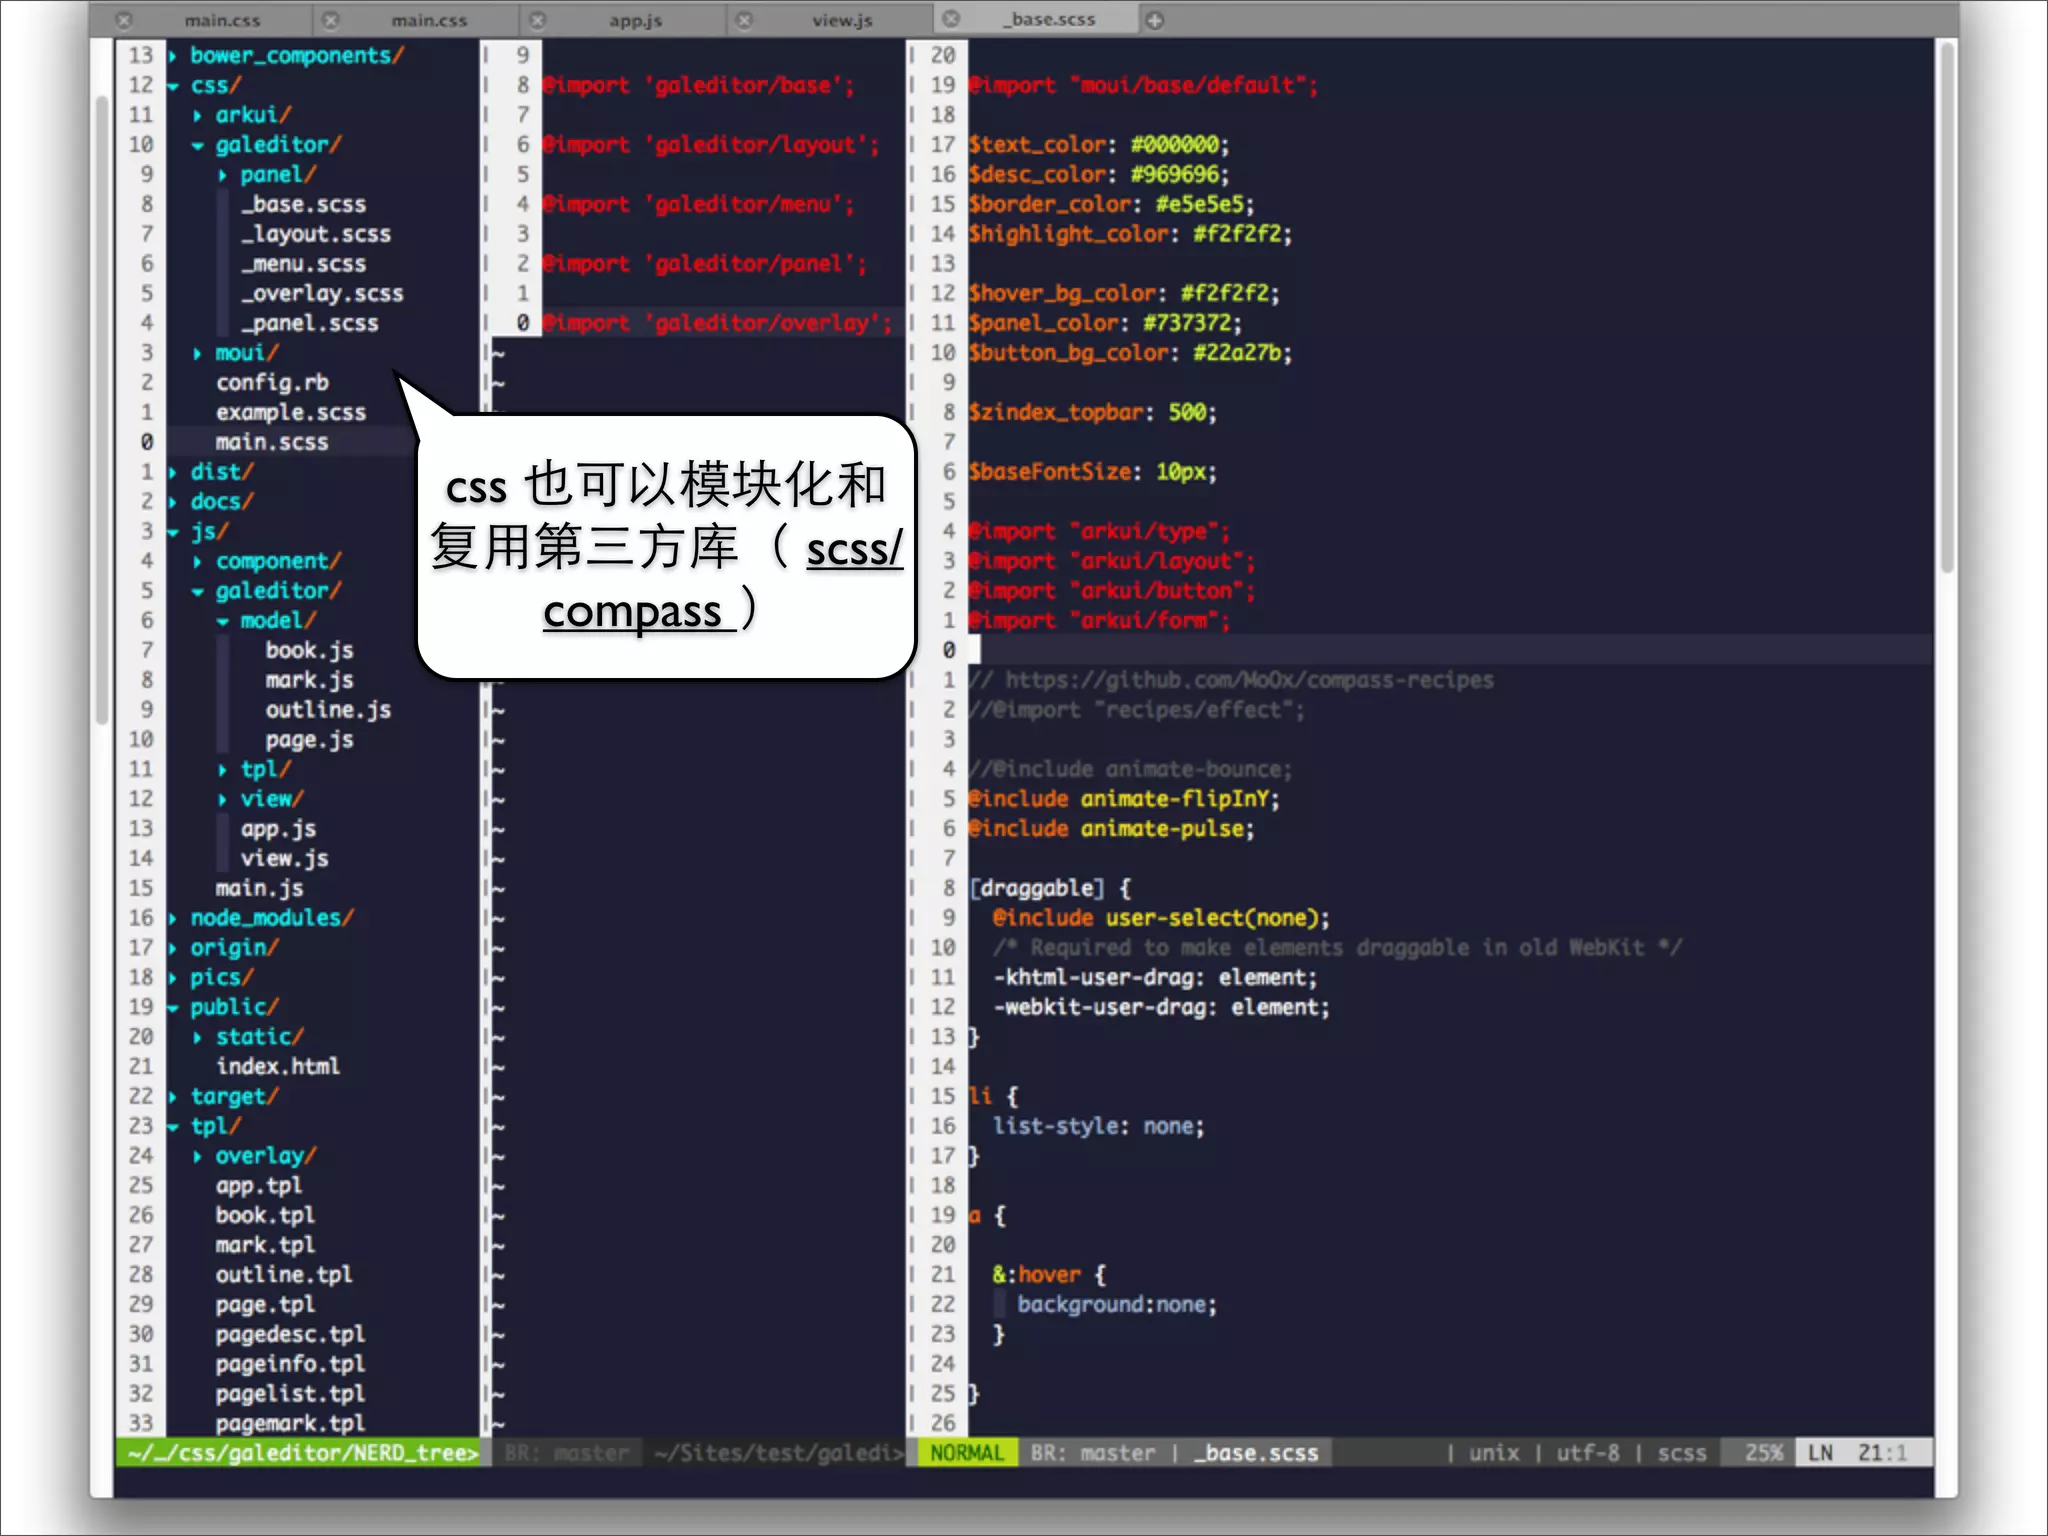Viewport: 2048px width, 1536px height.
Task: Expand the dist folder
Action: click(x=173, y=472)
